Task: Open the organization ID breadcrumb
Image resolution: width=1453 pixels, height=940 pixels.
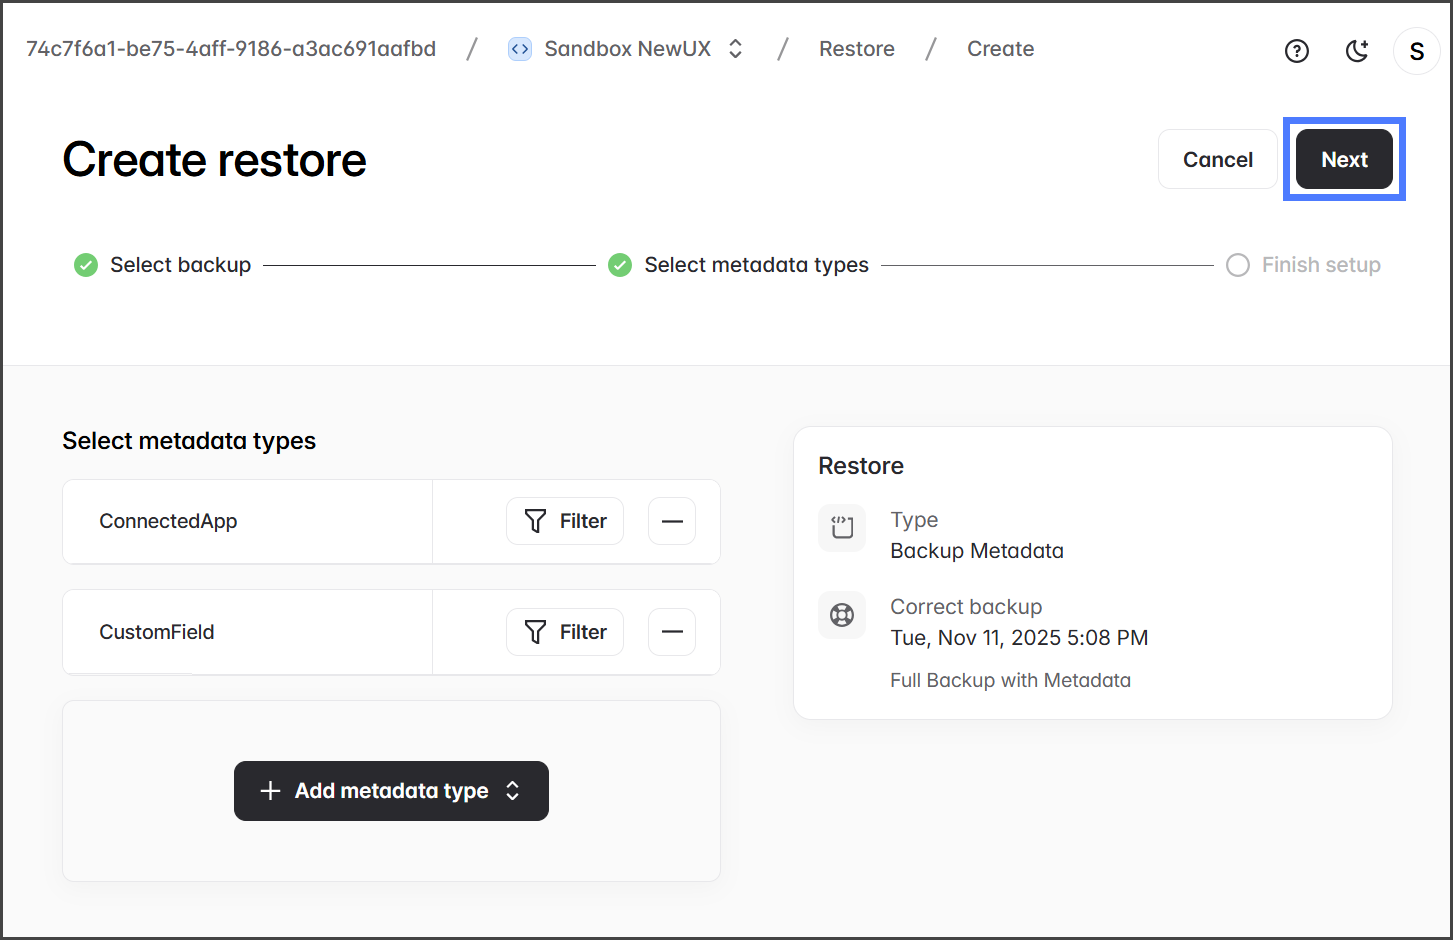Action: [231, 49]
